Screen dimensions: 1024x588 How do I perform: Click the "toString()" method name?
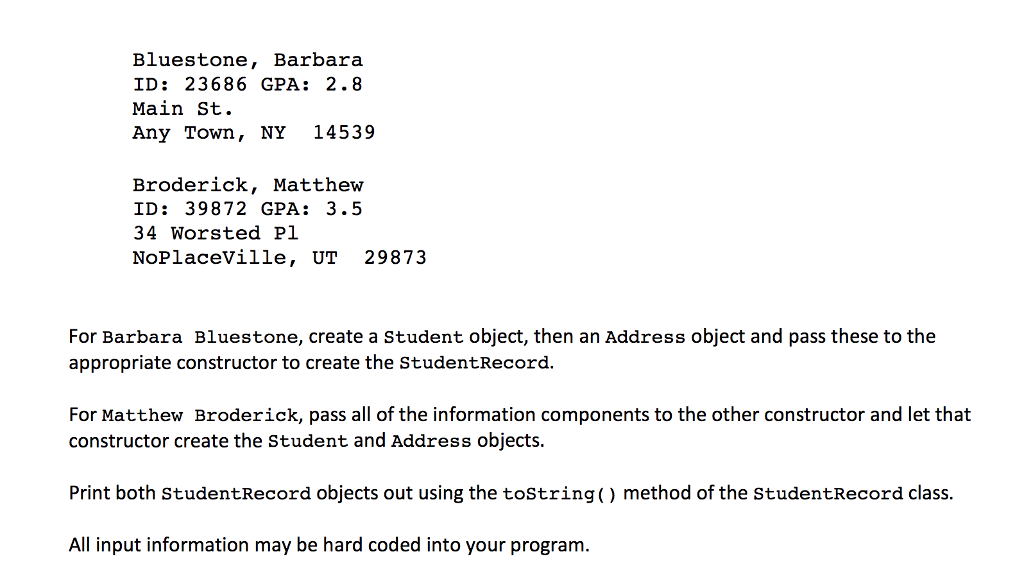tap(558, 494)
